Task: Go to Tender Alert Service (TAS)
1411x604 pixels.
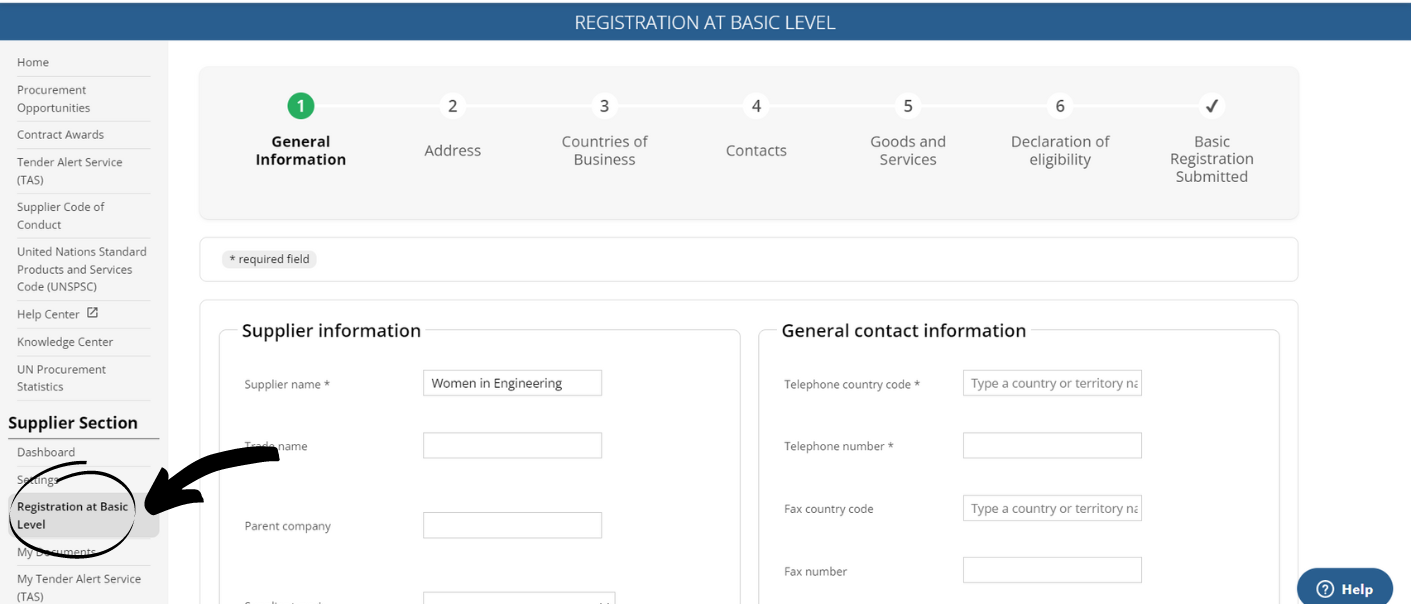Action: (x=70, y=171)
